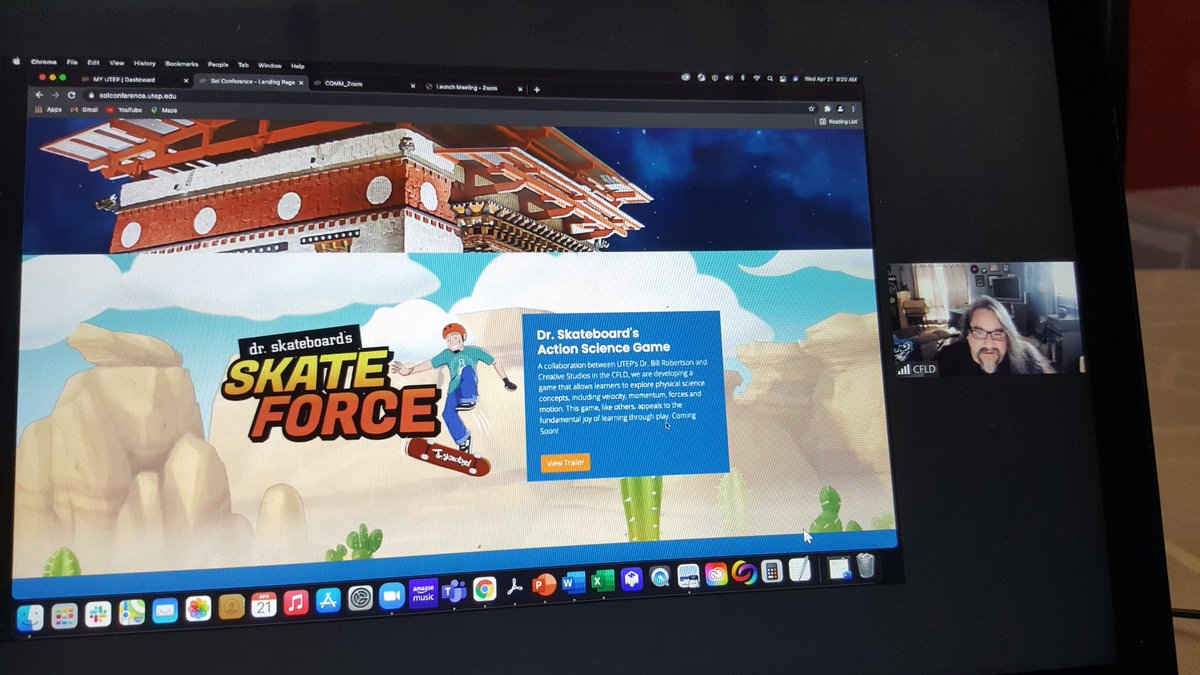Viewport: 1200px width, 675px height.
Task: Open the Reading List
Action: [838, 121]
